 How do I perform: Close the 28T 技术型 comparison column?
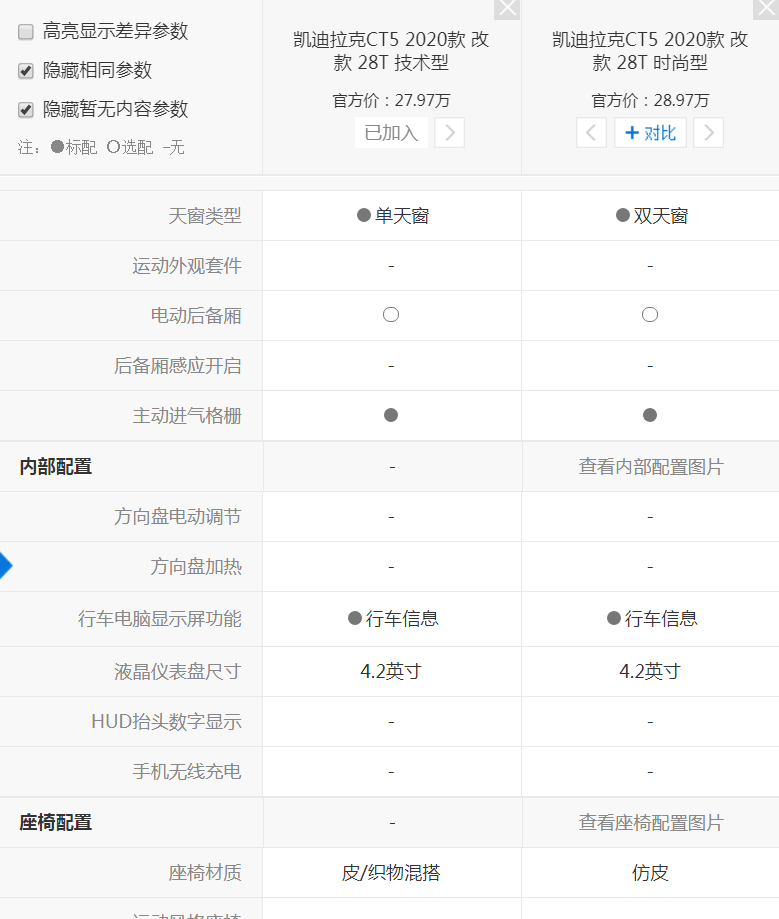507,9
